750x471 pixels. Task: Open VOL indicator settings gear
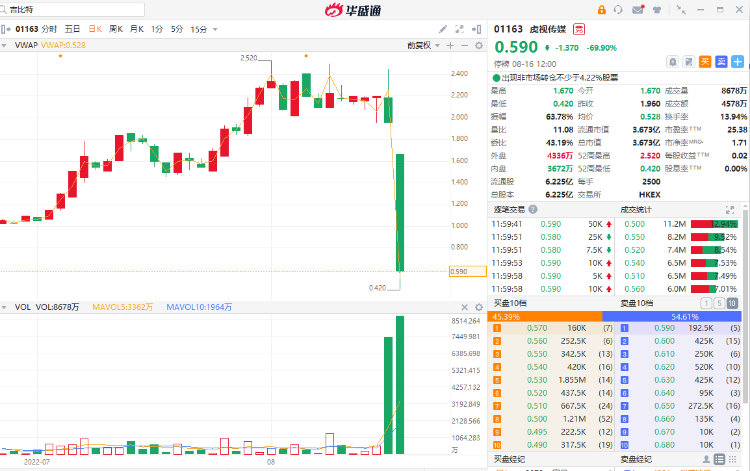479,307
